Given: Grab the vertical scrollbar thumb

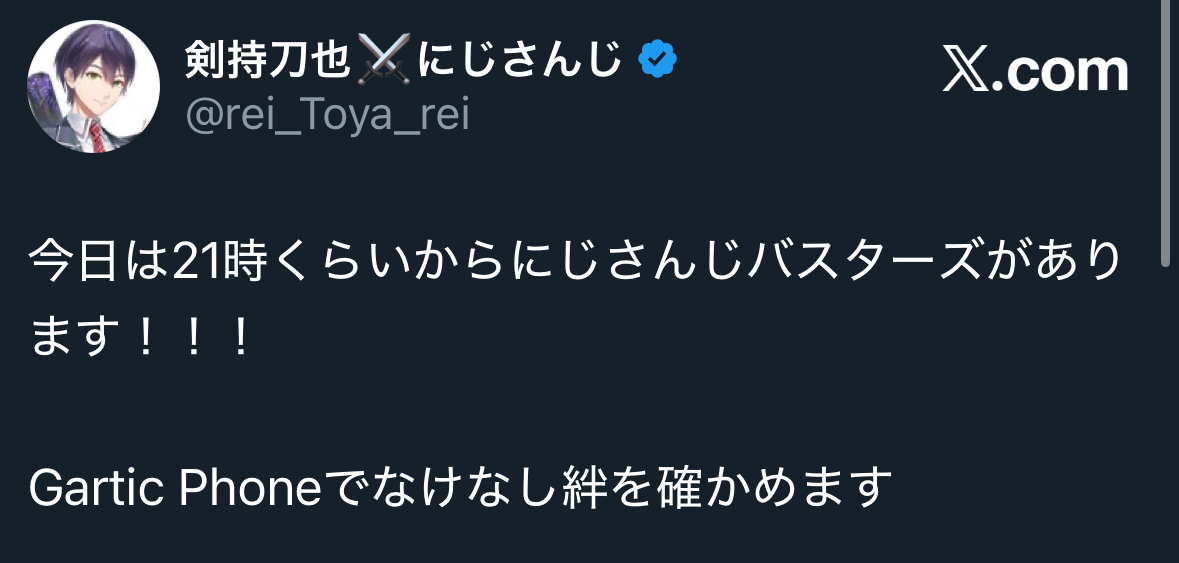Looking at the screenshot, I should tap(1165, 130).
